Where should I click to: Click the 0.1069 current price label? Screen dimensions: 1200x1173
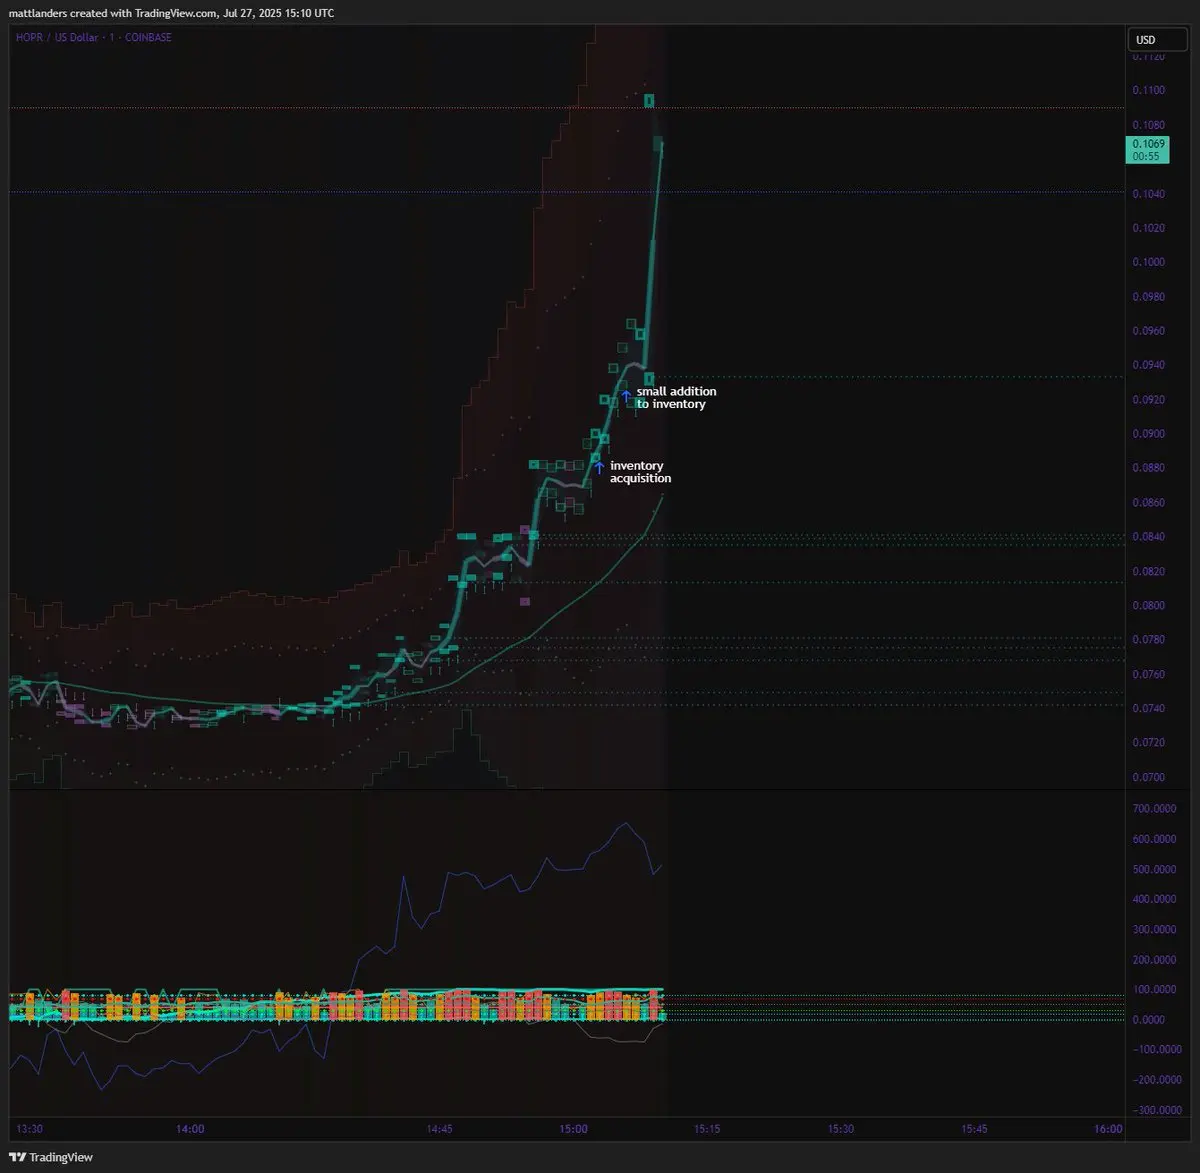pyautogui.click(x=1147, y=150)
